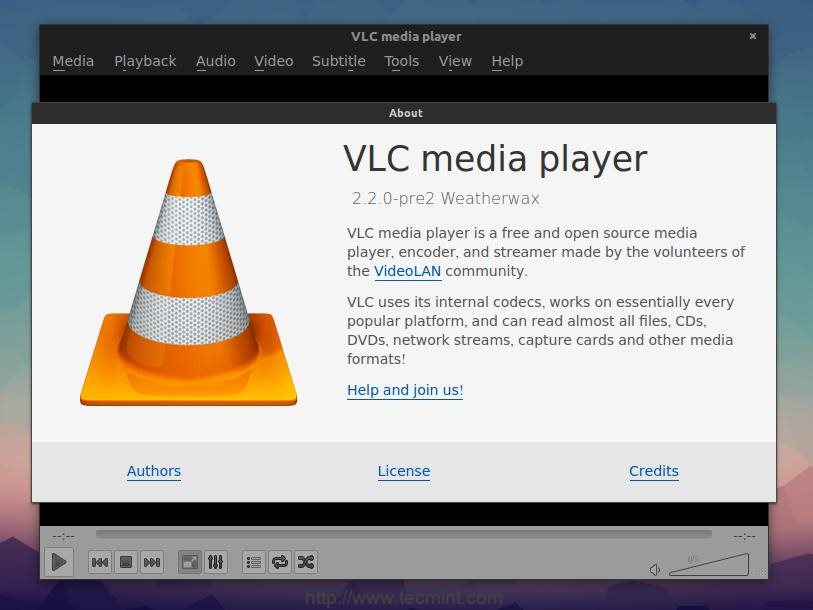The height and width of the screenshot is (610, 813).
Task: Adjust the volume slider
Action: click(x=709, y=566)
